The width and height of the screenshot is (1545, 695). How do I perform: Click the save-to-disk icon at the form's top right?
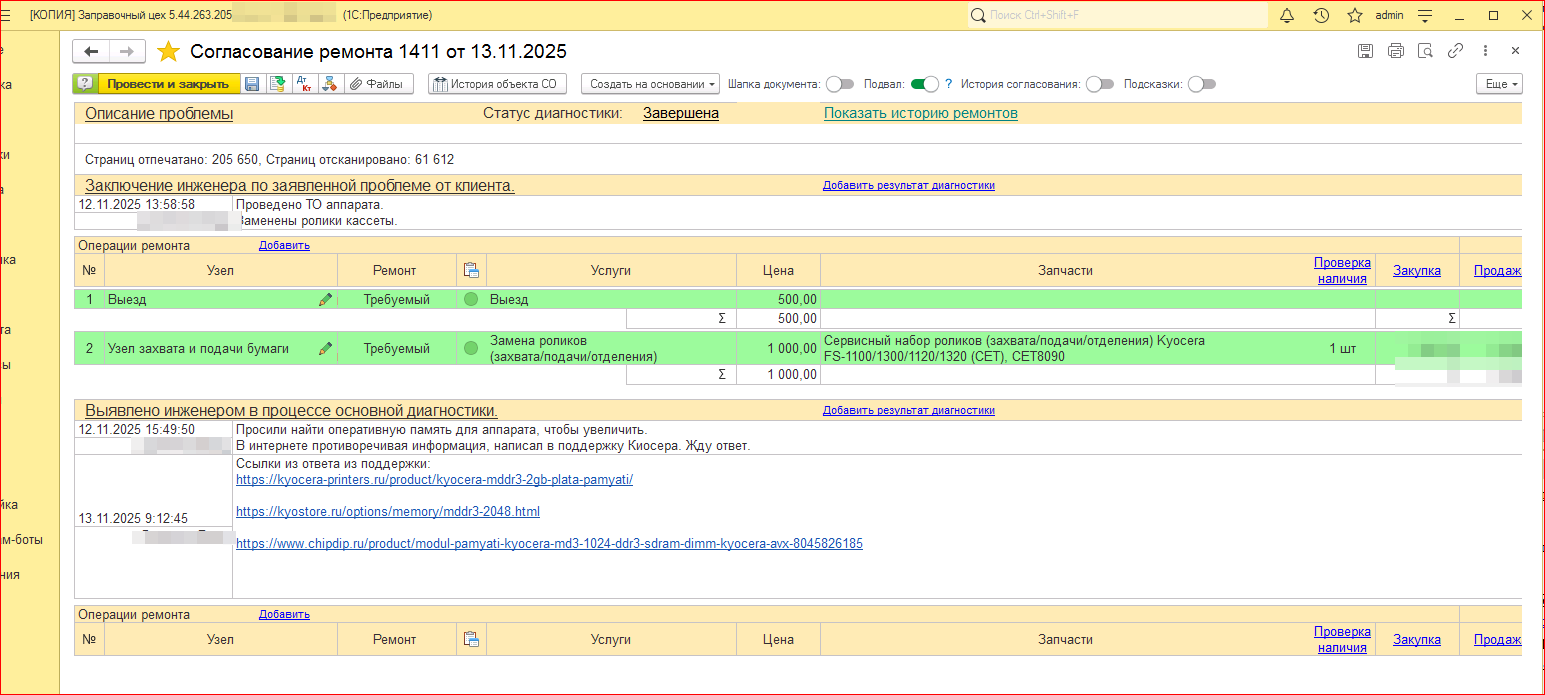(x=1365, y=50)
